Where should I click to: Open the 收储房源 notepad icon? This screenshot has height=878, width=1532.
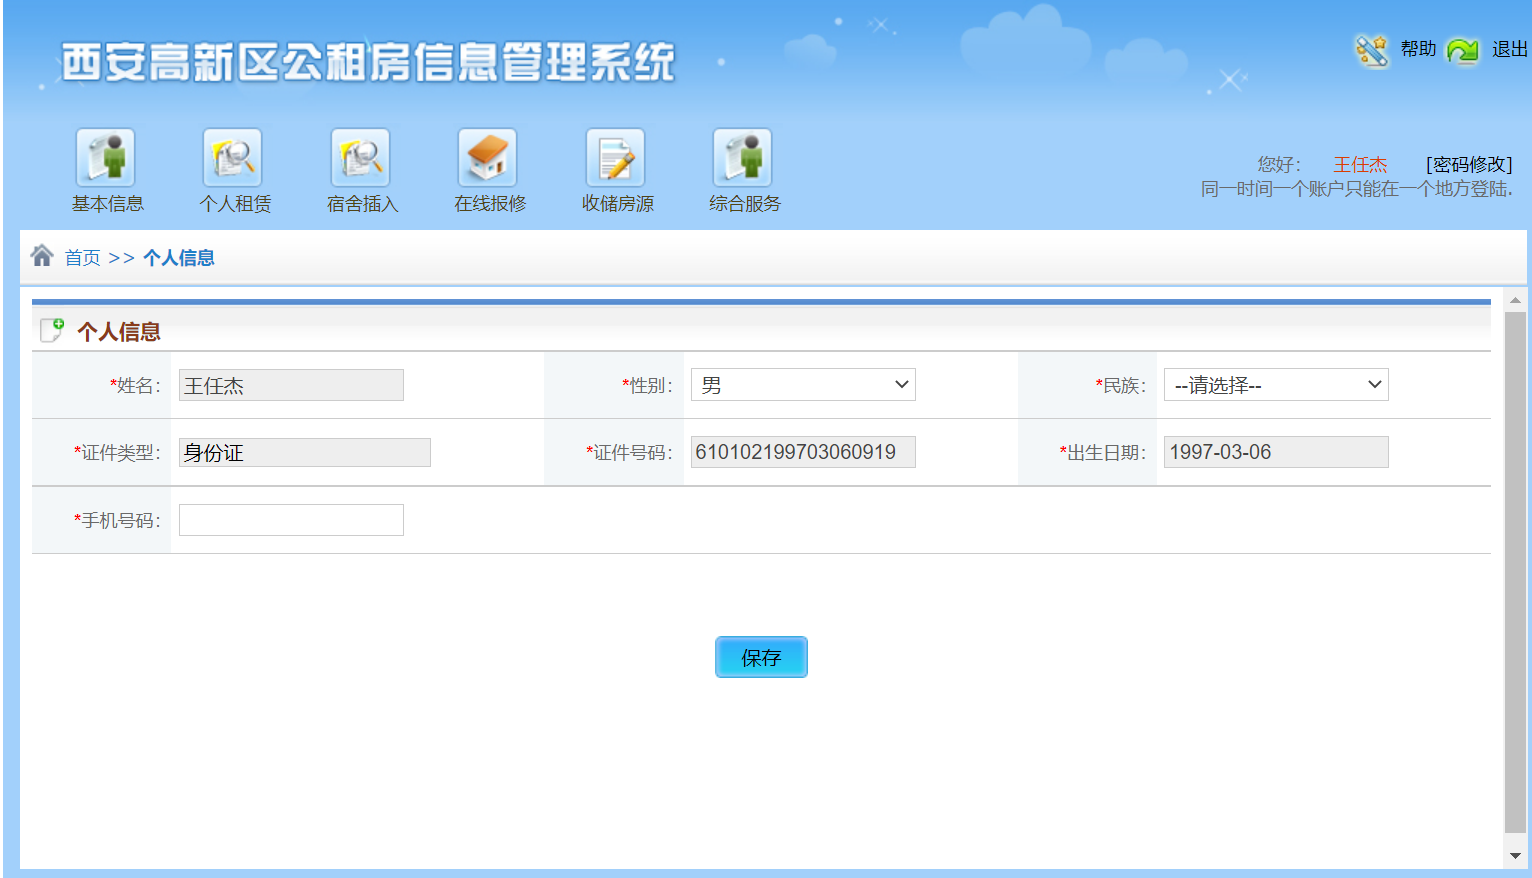[616, 158]
